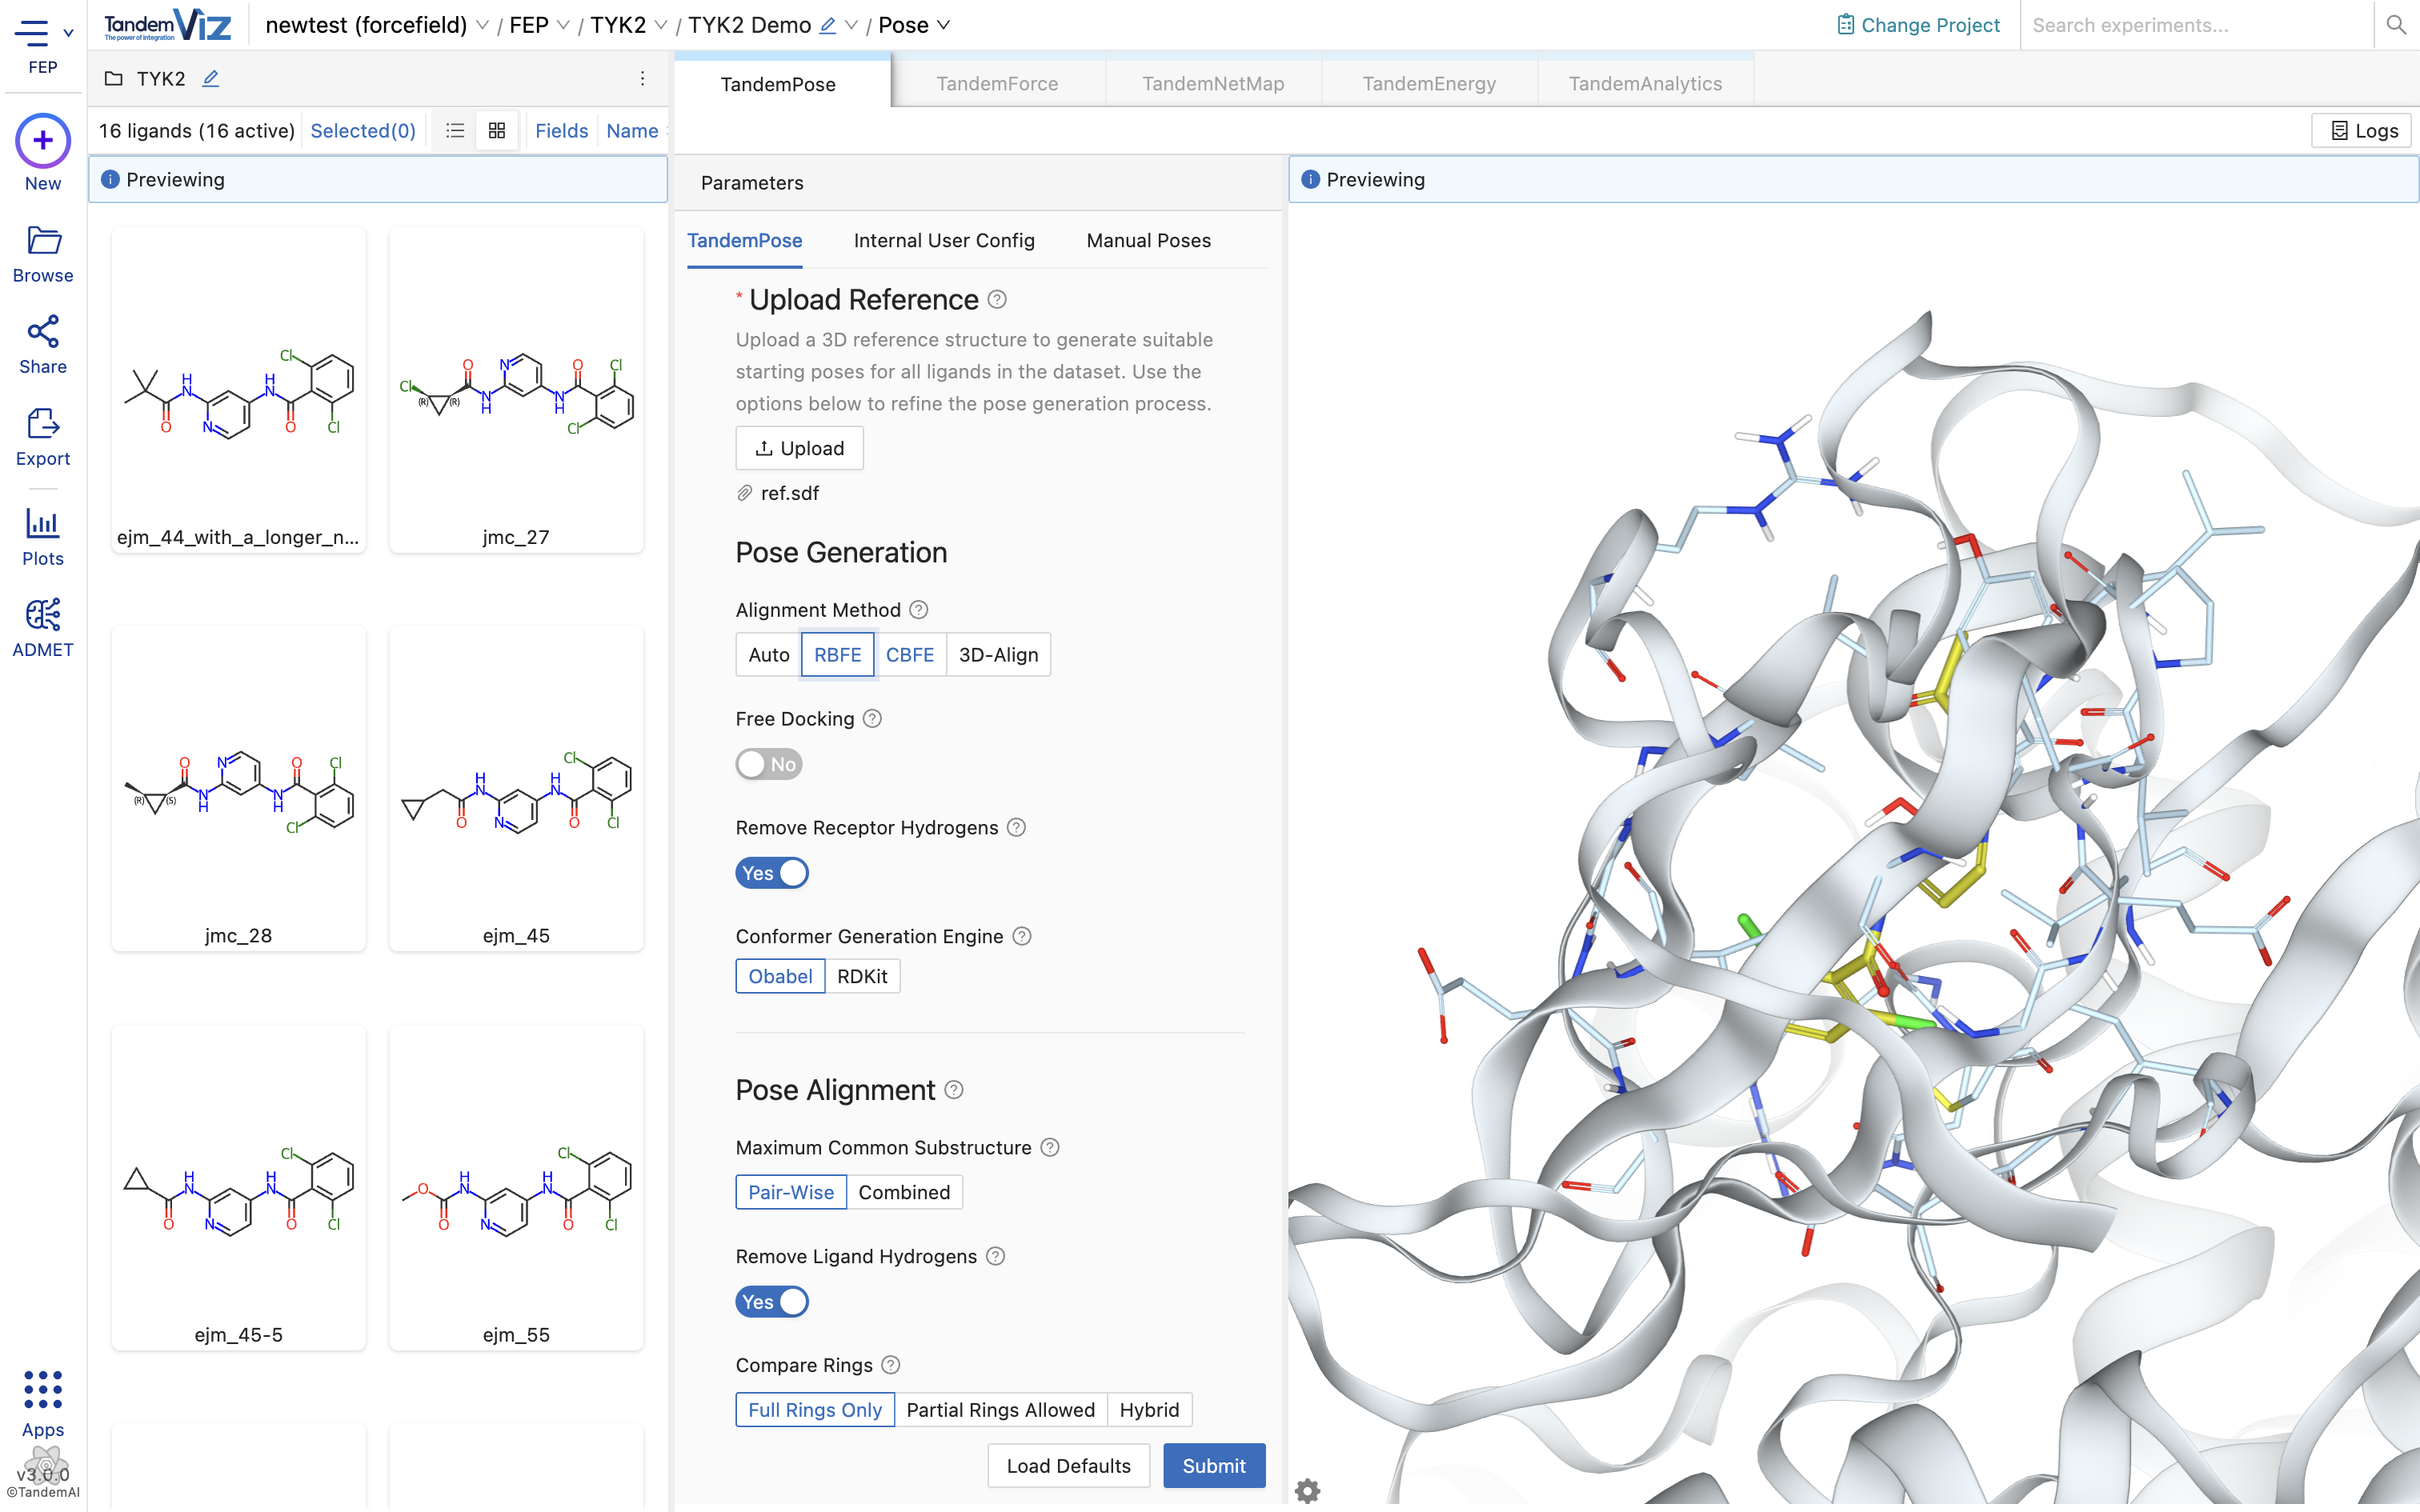2420x1512 pixels.
Task: Open the Manual Poses tab
Action: pyautogui.click(x=1148, y=241)
